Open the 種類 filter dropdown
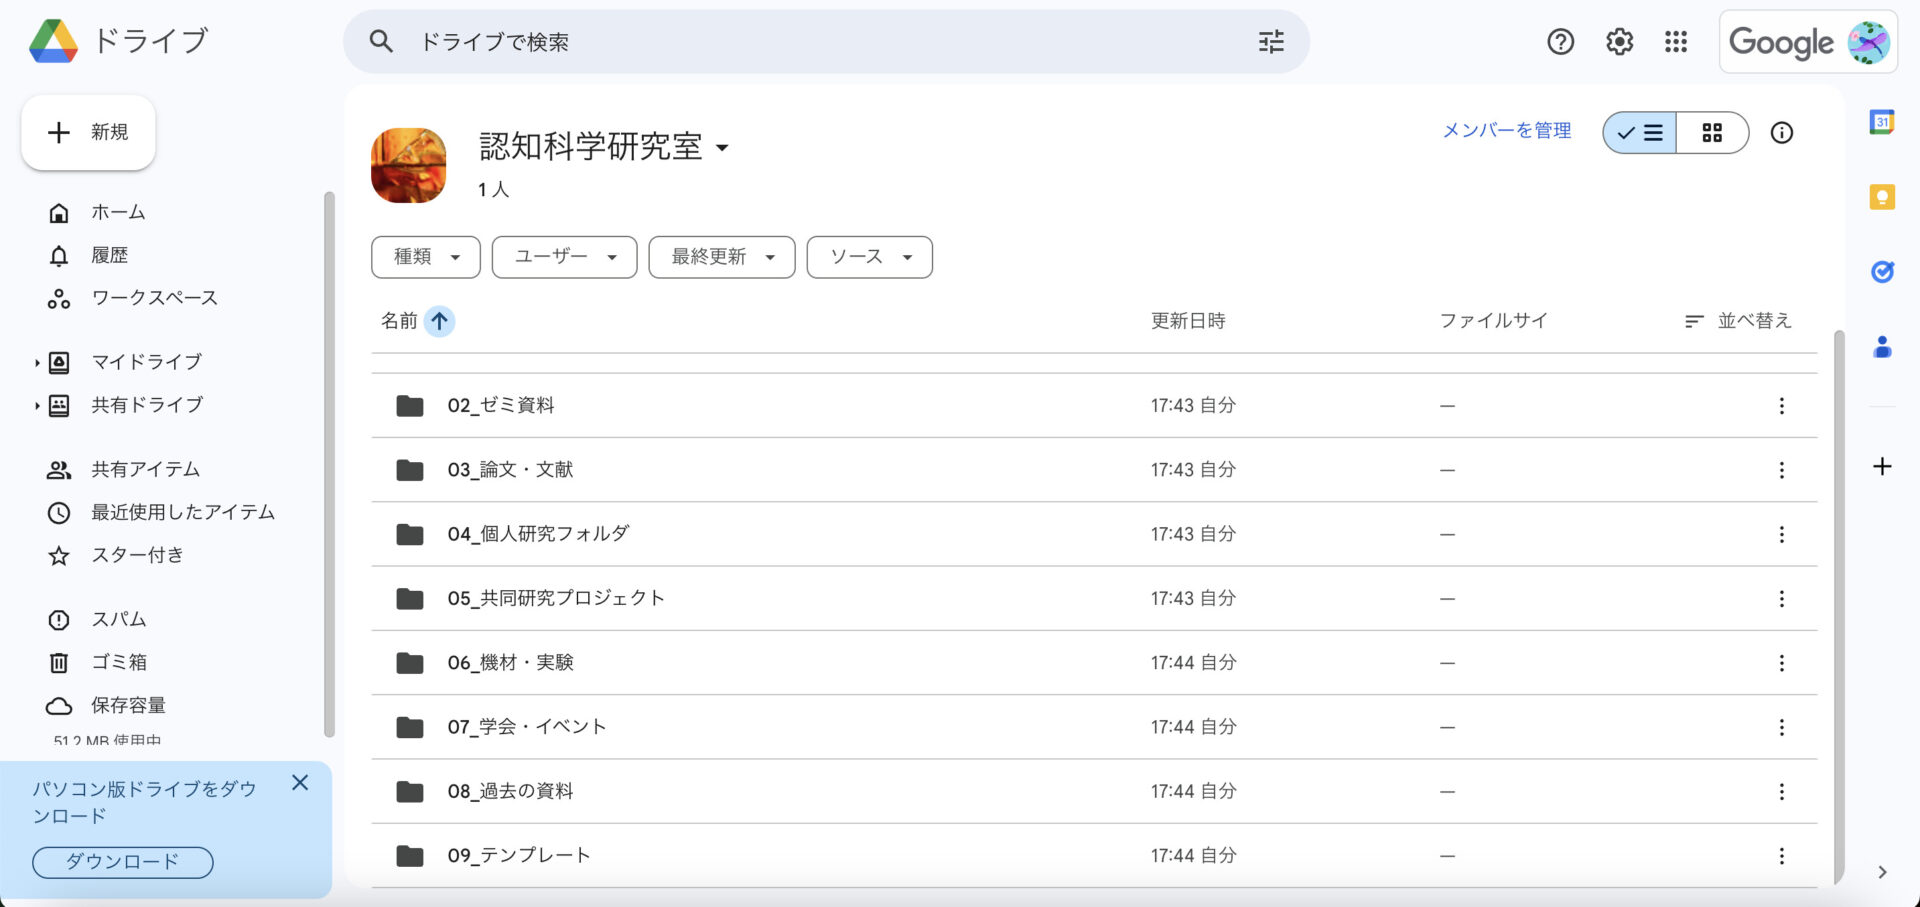The width and height of the screenshot is (1920, 907). pyautogui.click(x=425, y=257)
